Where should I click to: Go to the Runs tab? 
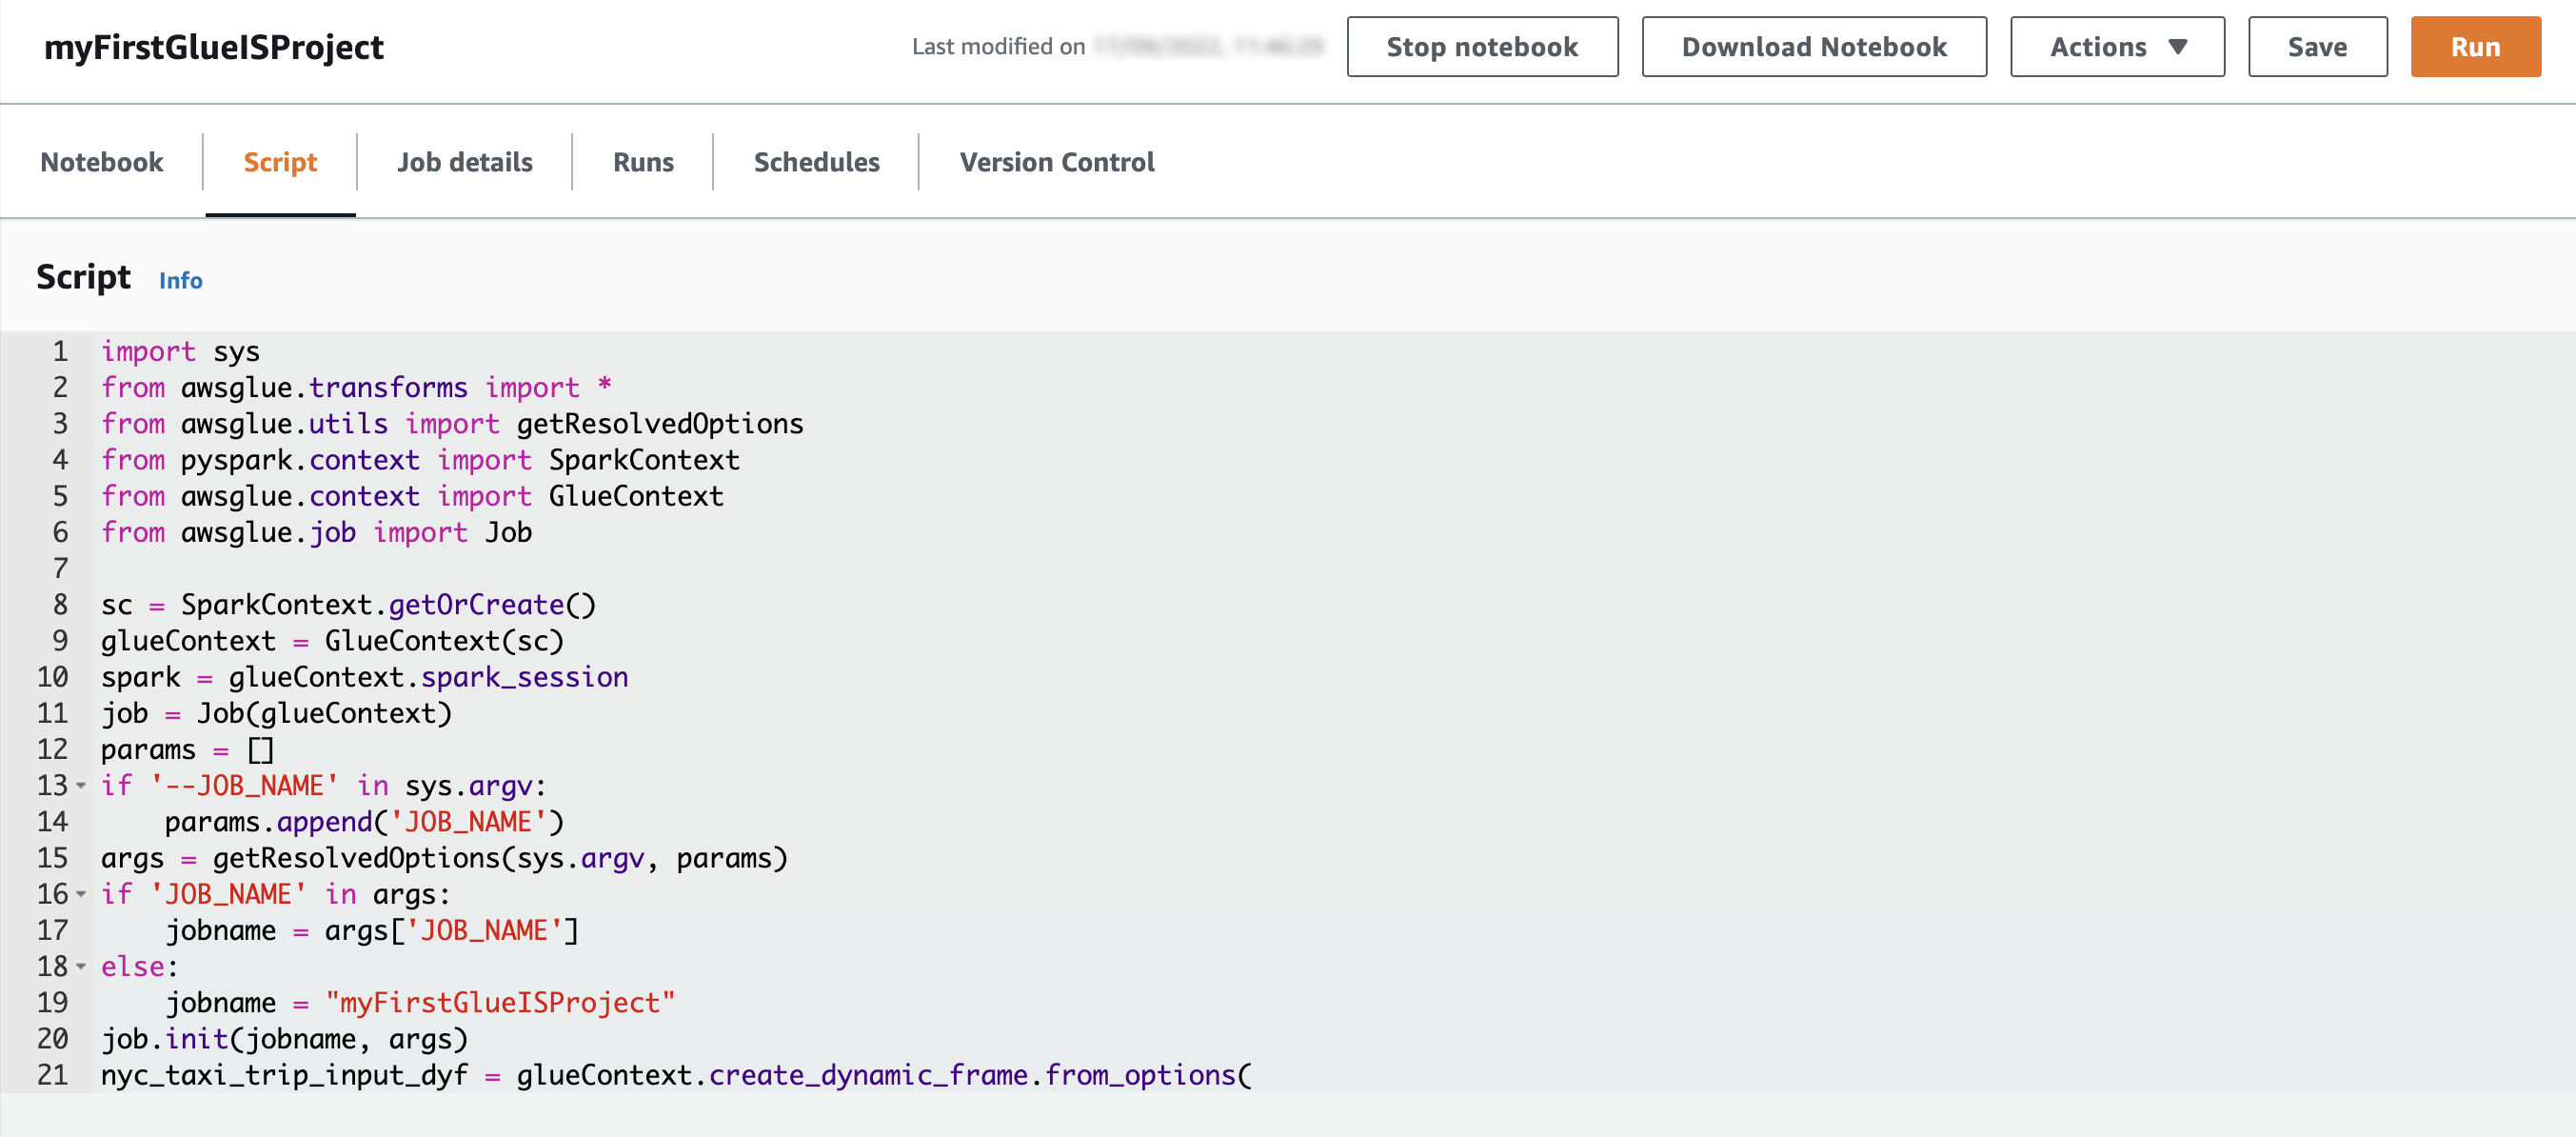tap(643, 162)
